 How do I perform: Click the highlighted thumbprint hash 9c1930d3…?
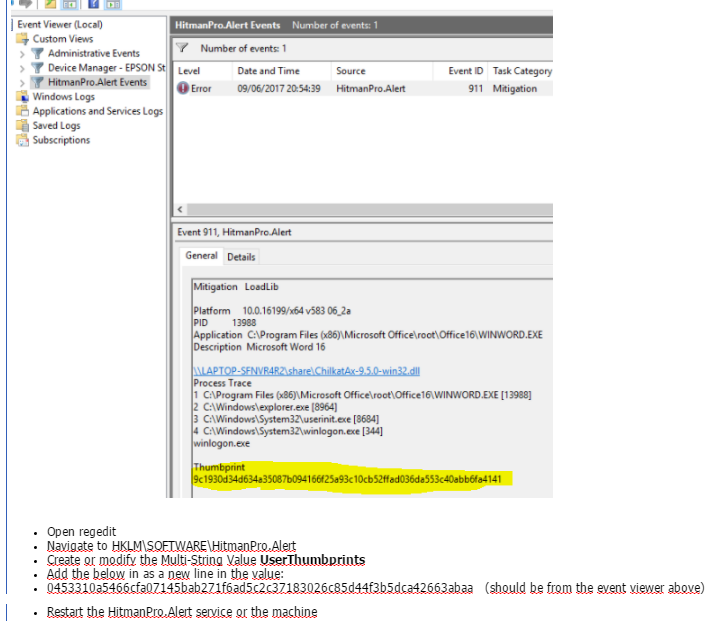348,479
